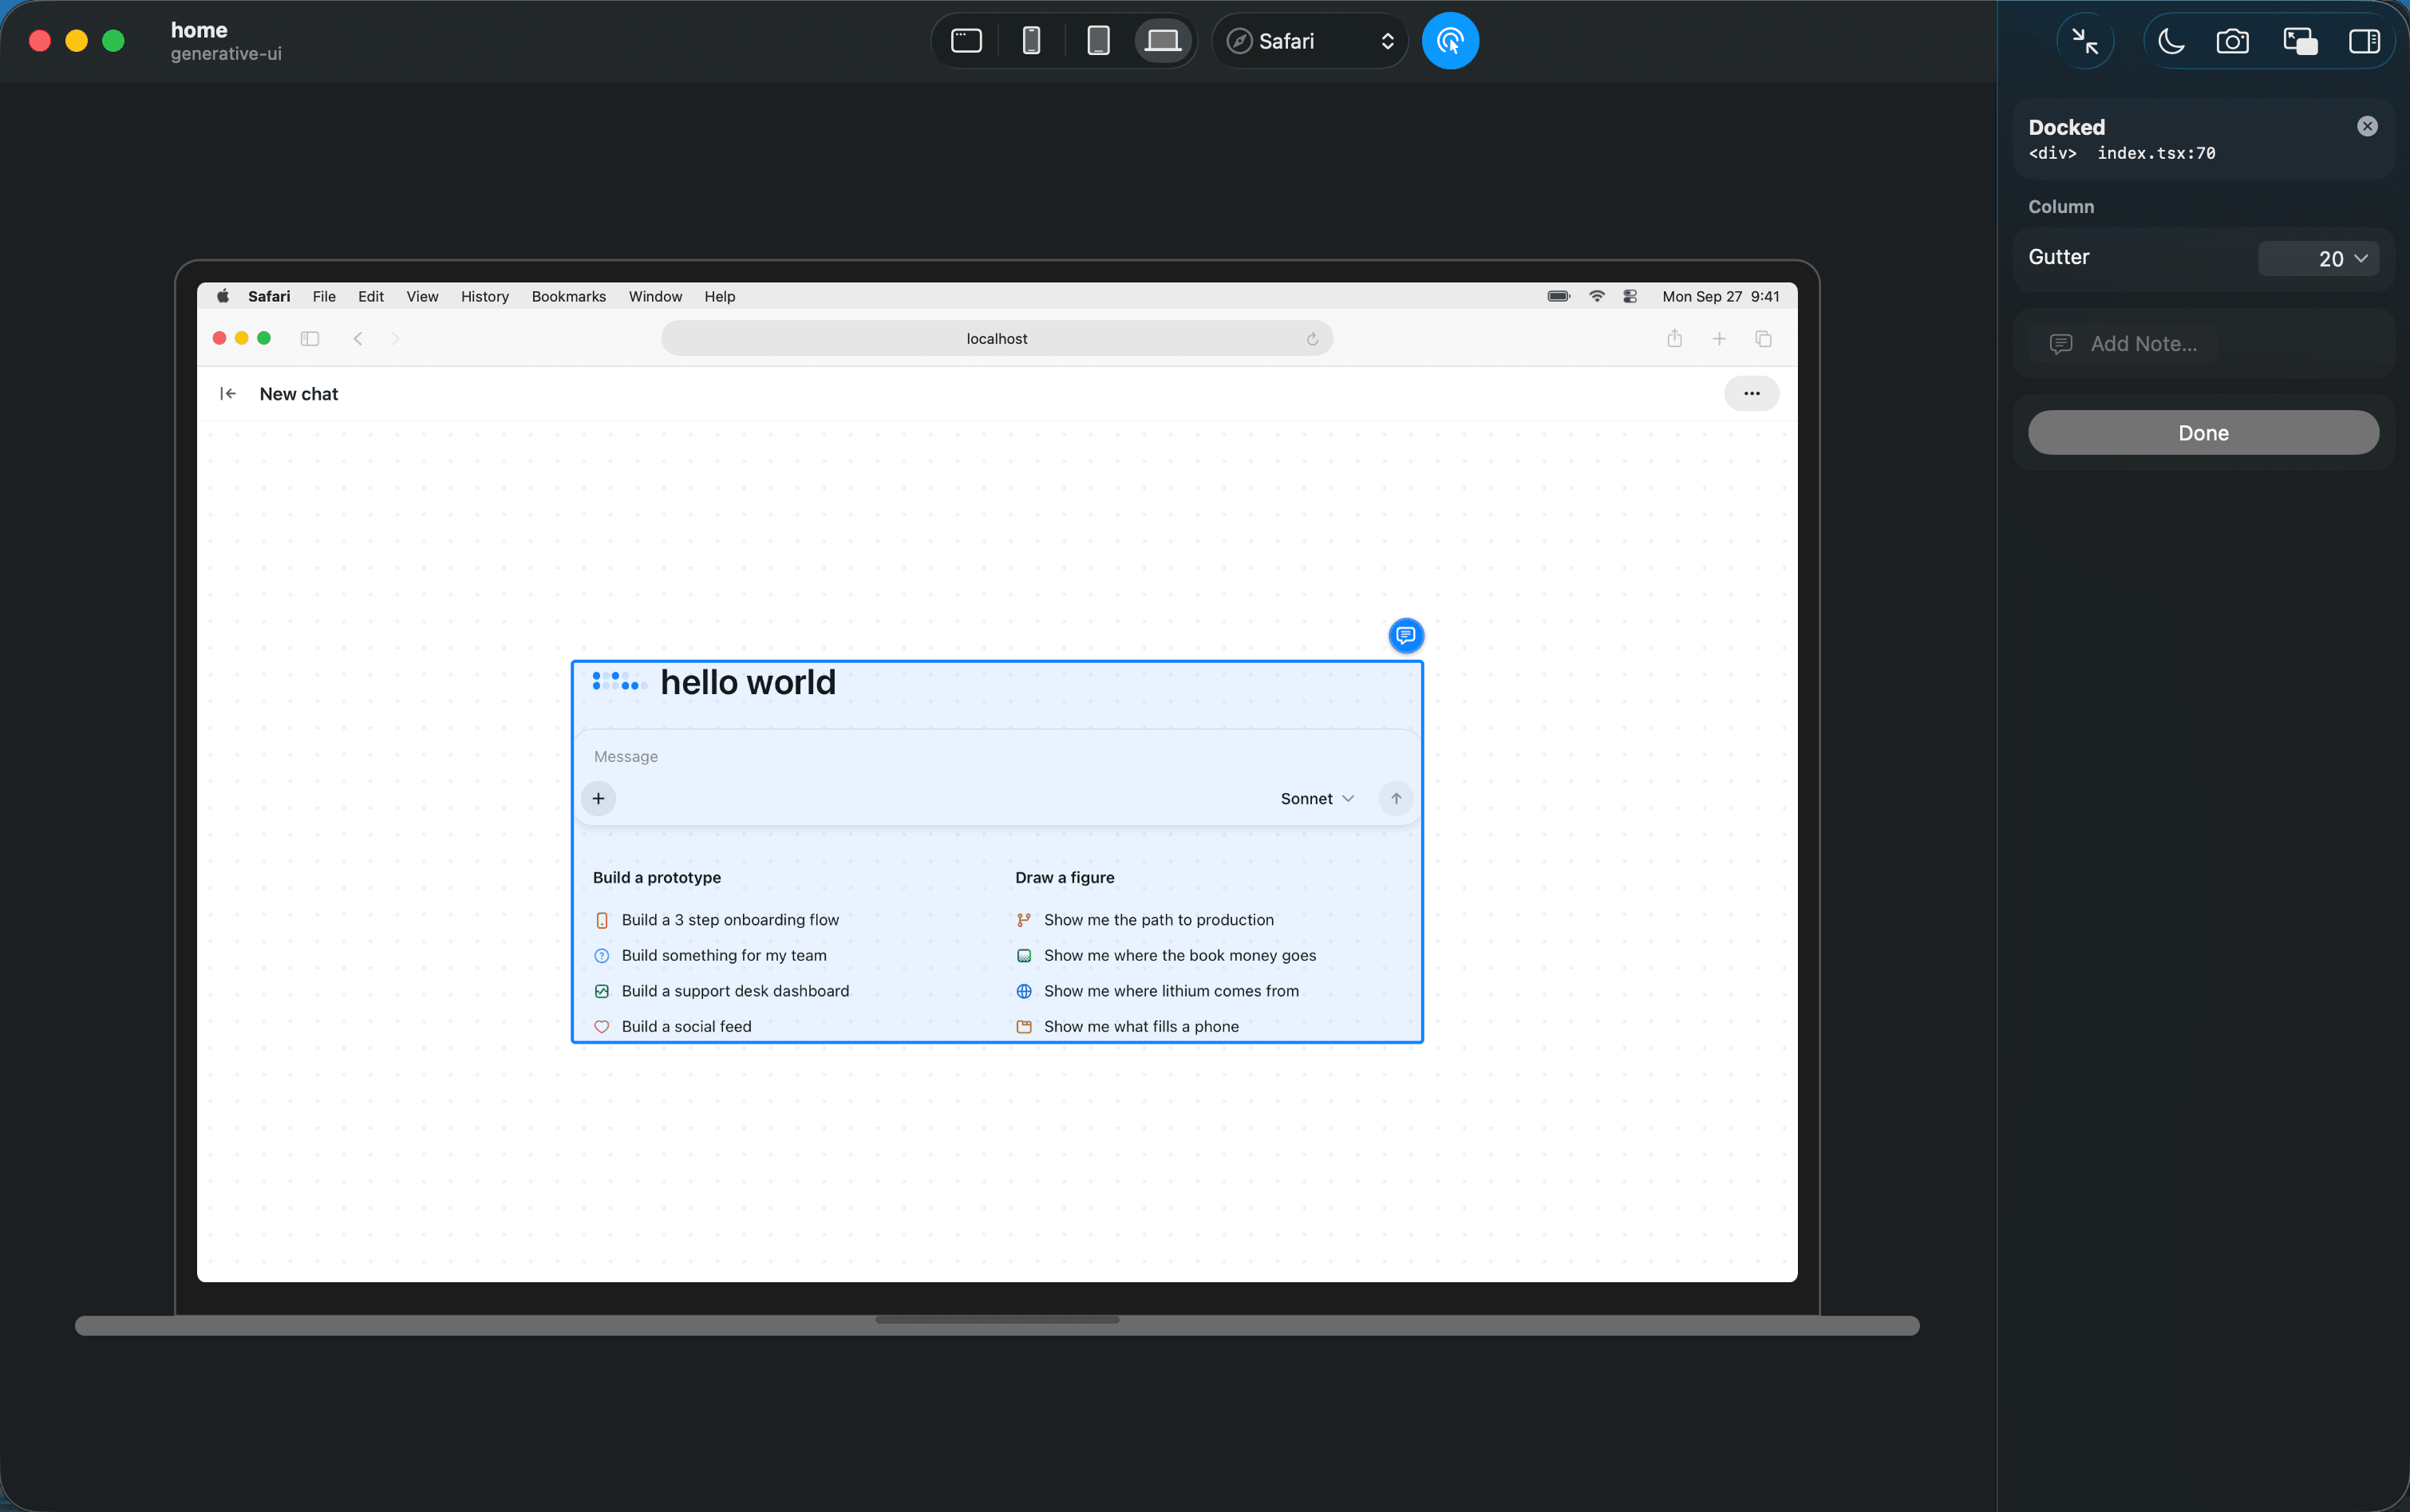Open the Apple menu
The height and width of the screenshot is (1512, 2410).
tap(223, 296)
